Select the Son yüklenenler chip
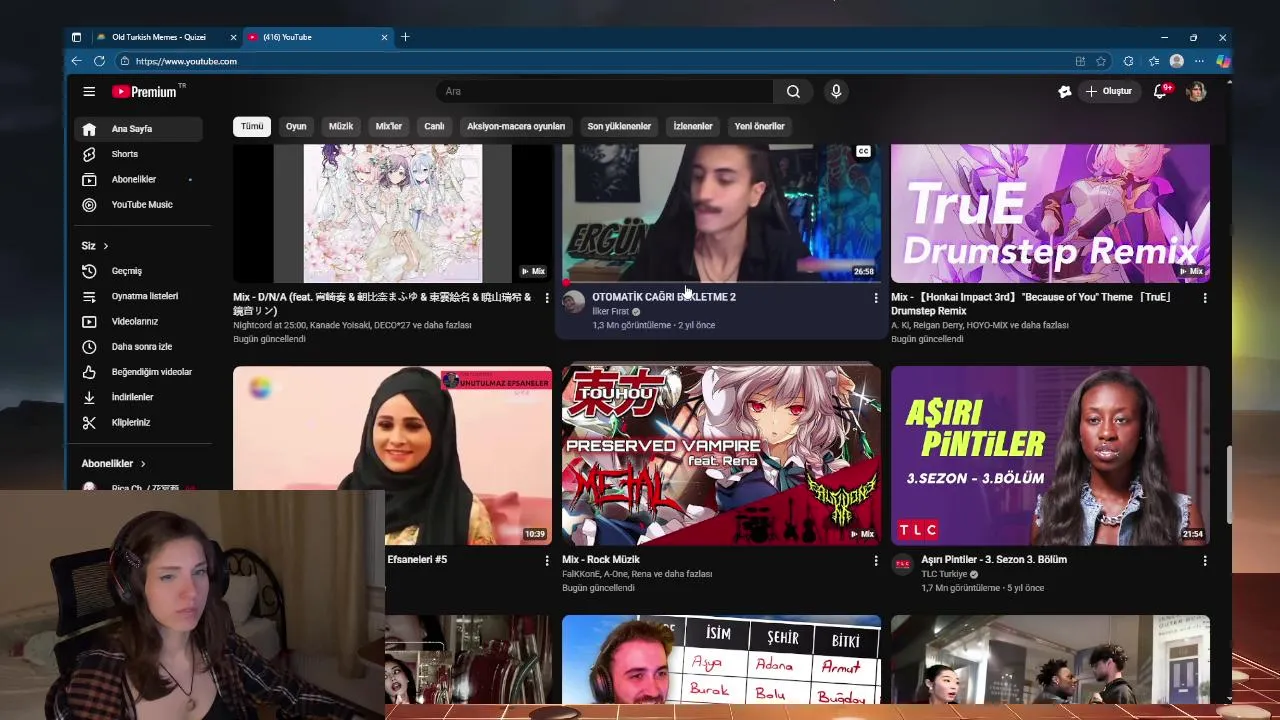The height and width of the screenshot is (720, 1280). (619, 126)
